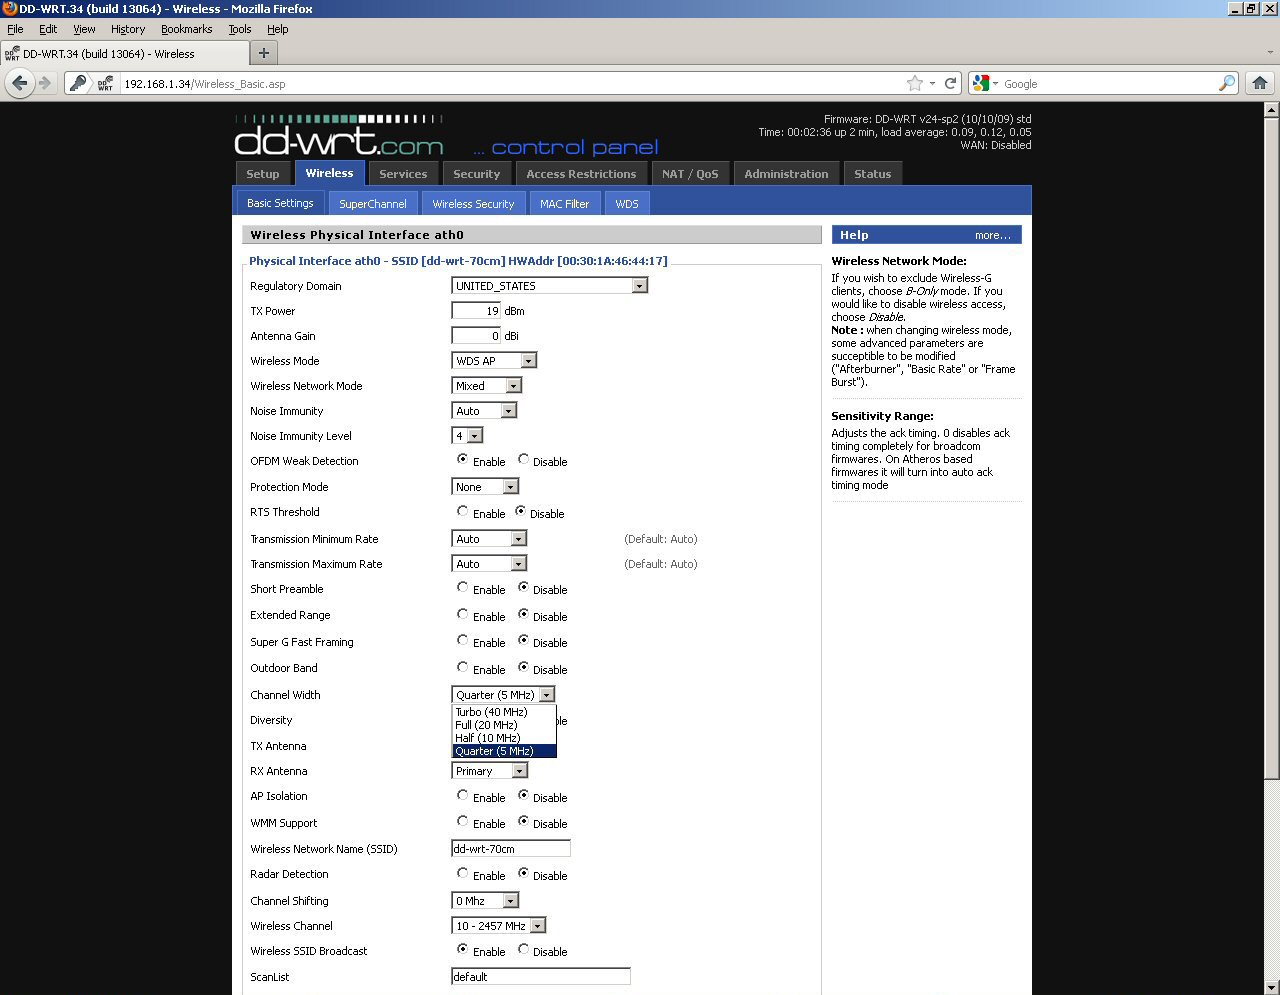Image resolution: width=1280 pixels, height=995 pixels.
Task: Switch to WDS sub-tab
Action: click(627, 203)
